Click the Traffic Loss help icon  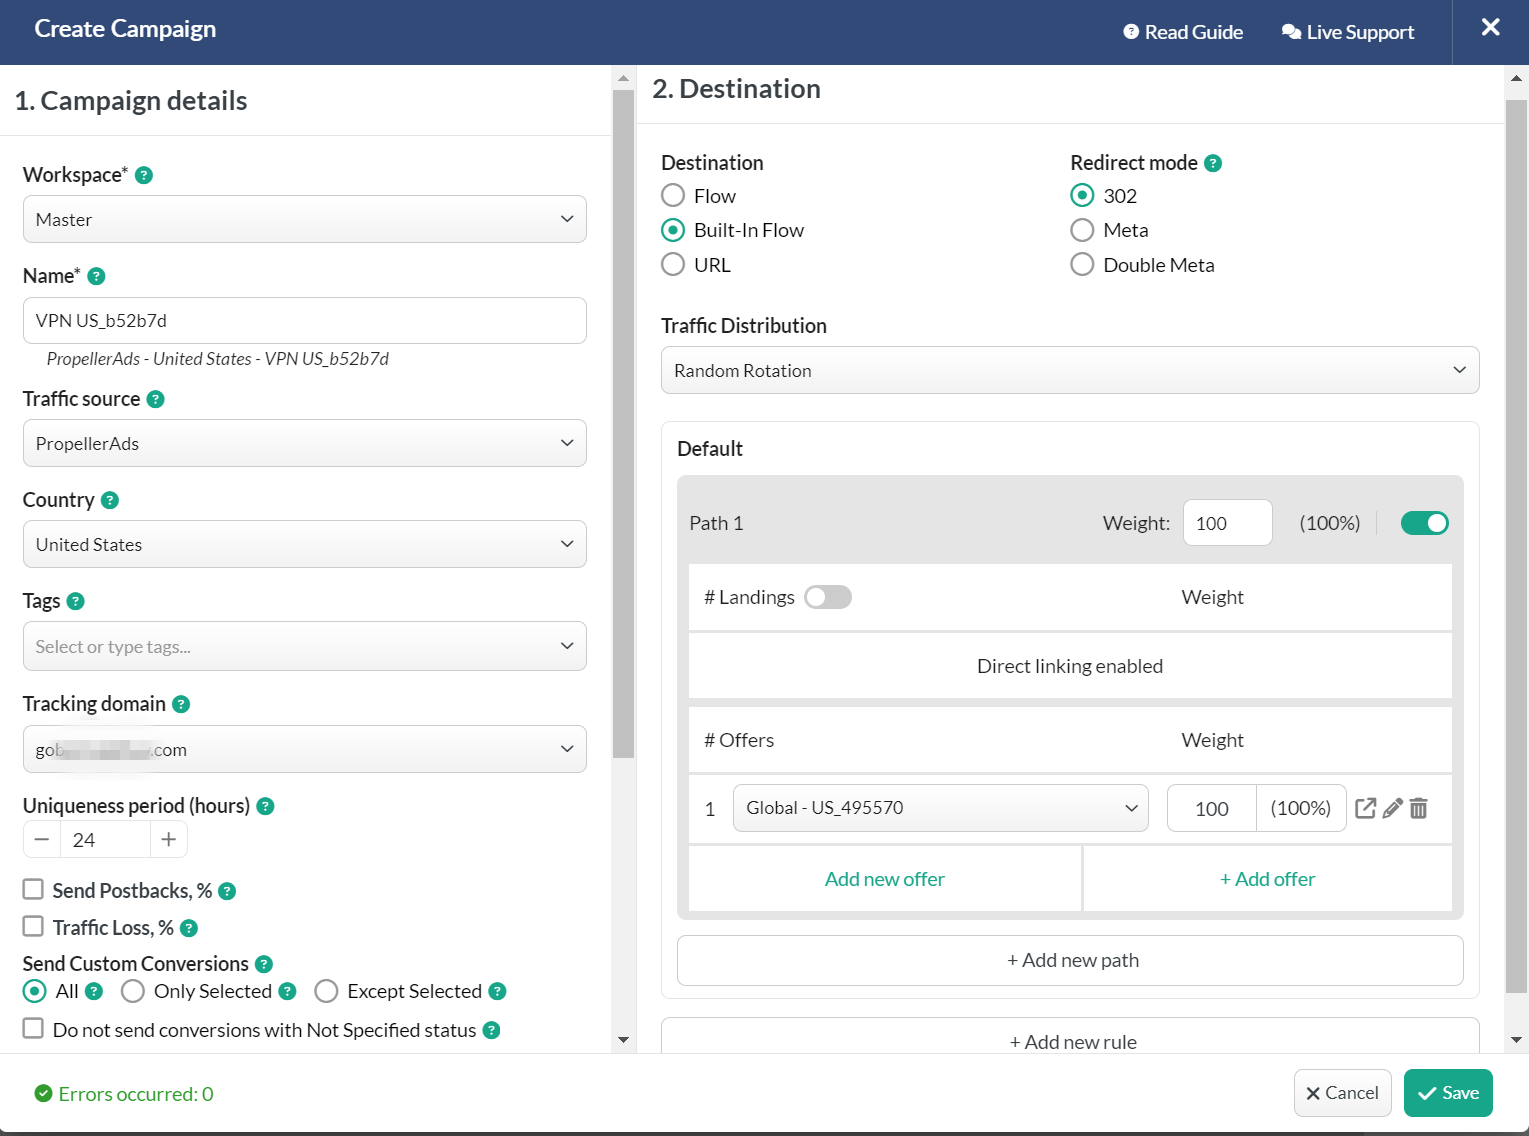(x=189, y=928)
